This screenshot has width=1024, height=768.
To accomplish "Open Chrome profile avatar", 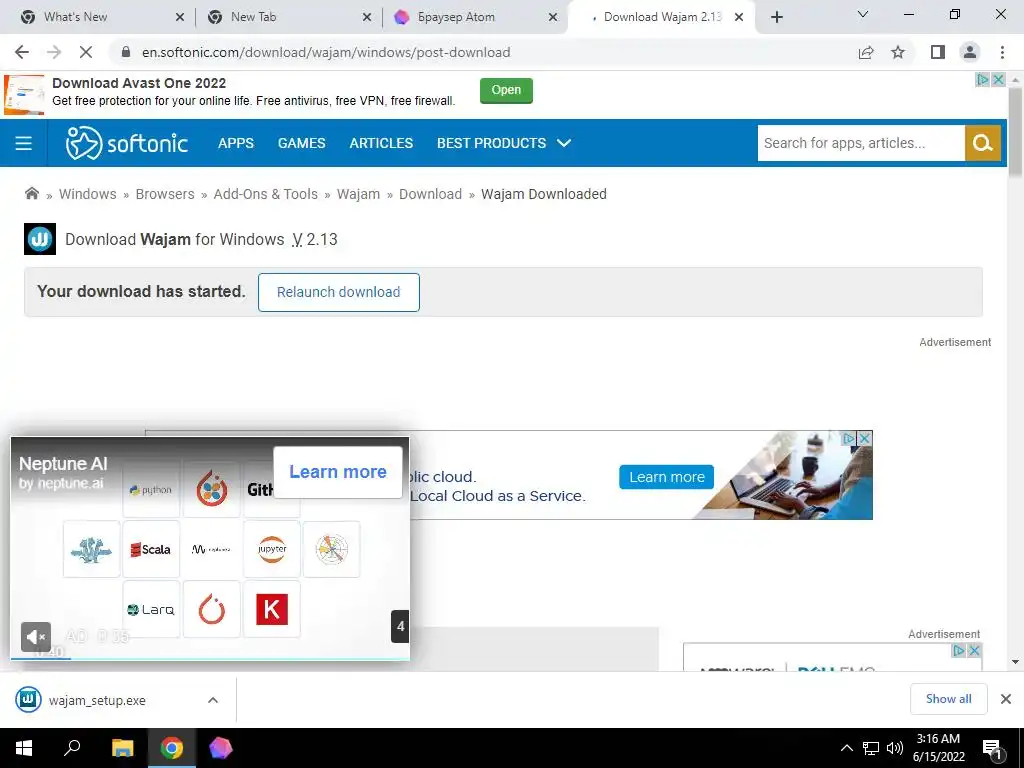I will [x=970, y=52].
